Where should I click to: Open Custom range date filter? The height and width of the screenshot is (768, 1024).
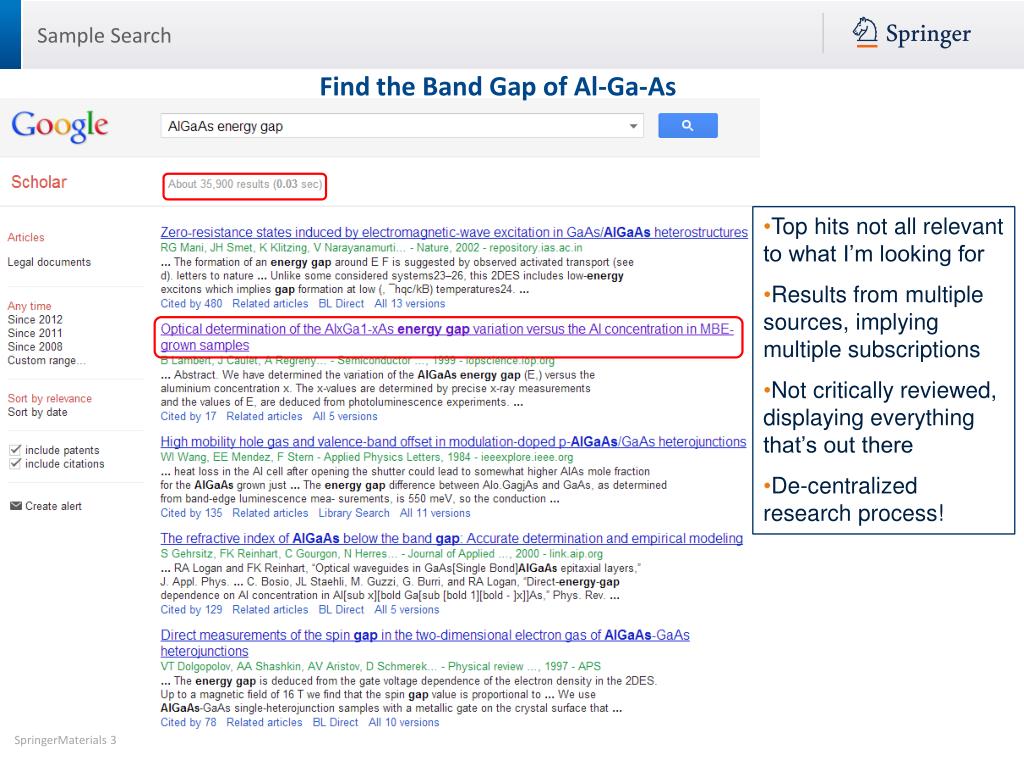pos(46,360)
